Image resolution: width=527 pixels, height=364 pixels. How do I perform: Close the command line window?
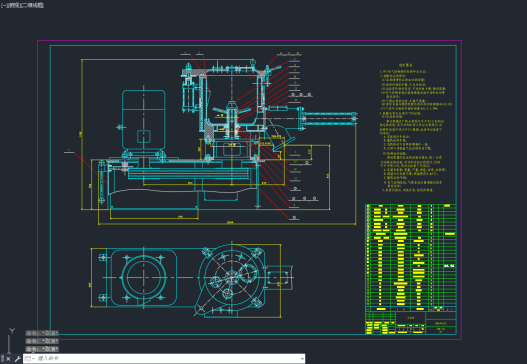point(8,359)
